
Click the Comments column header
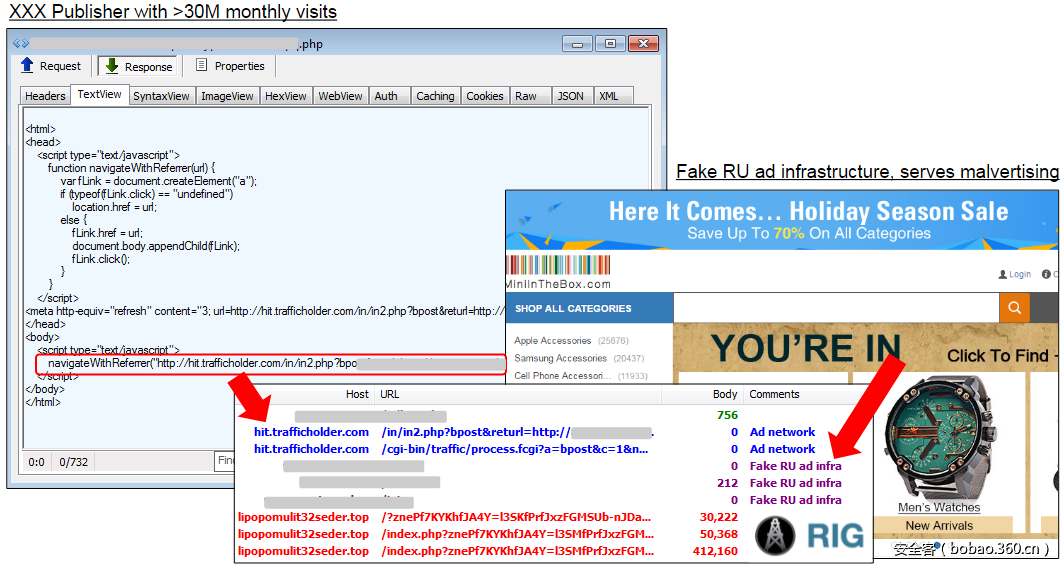tap(774, 394)
